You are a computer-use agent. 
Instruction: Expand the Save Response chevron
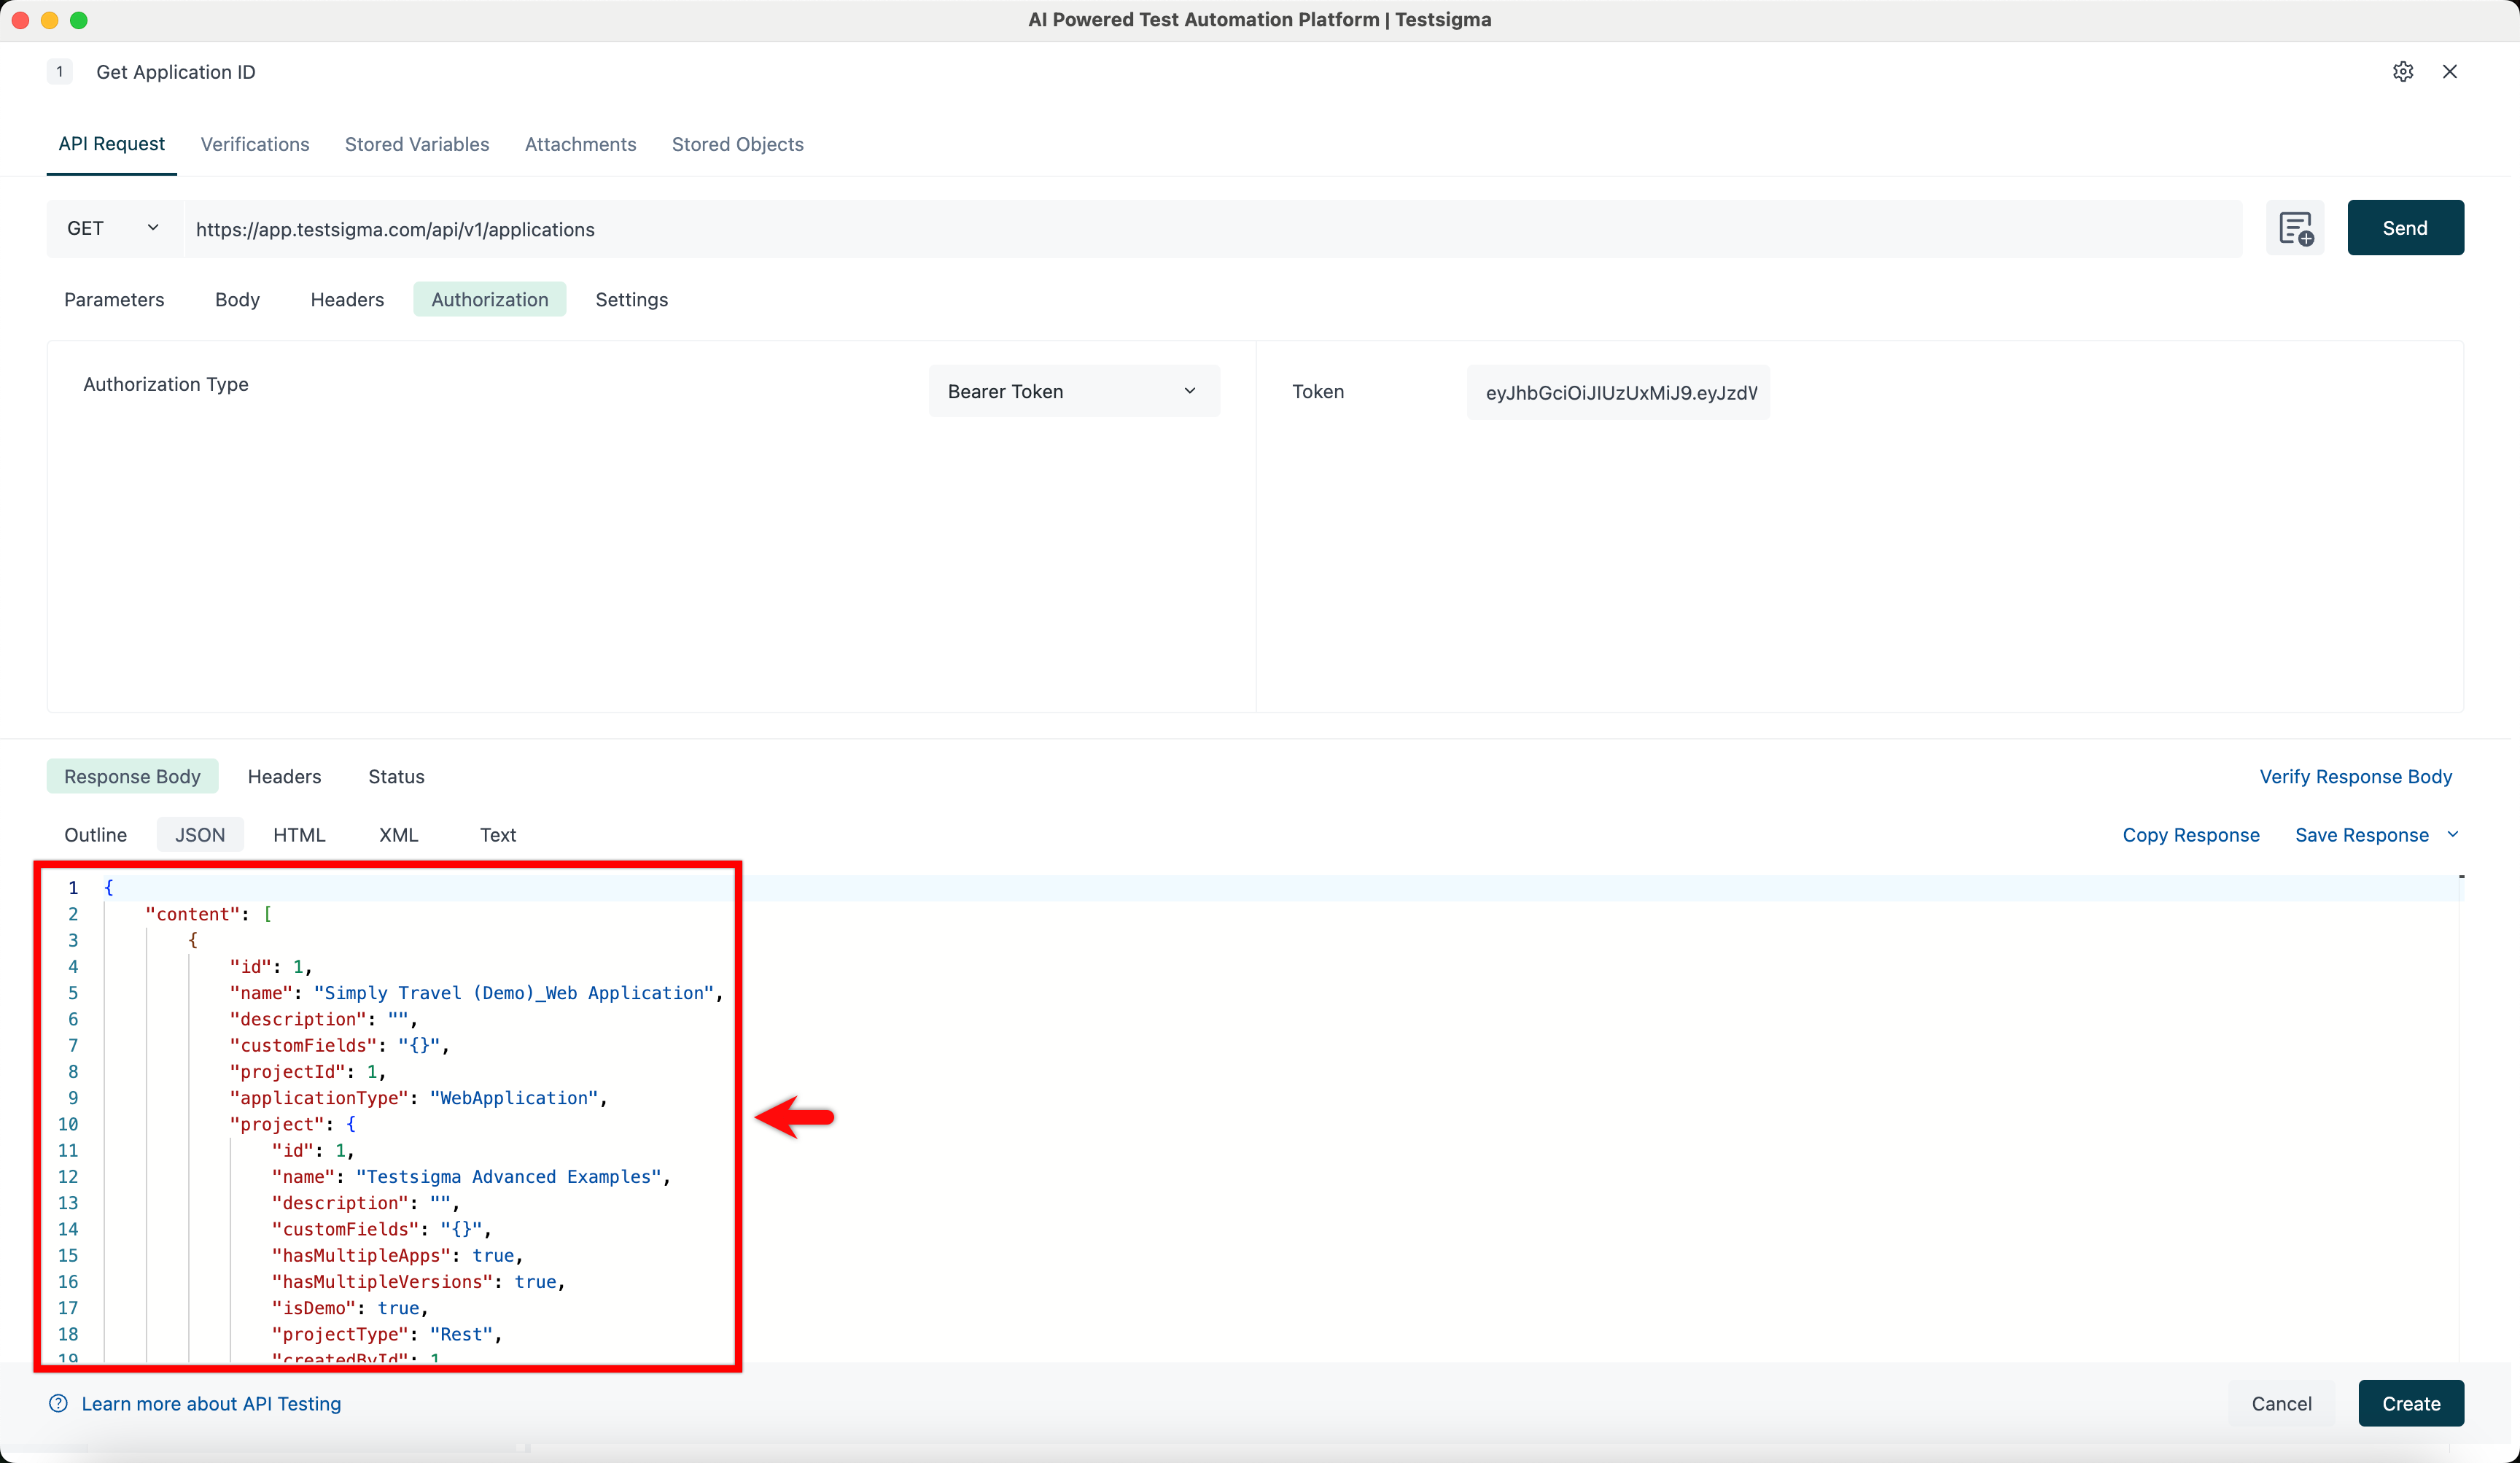coord(2452,834)
